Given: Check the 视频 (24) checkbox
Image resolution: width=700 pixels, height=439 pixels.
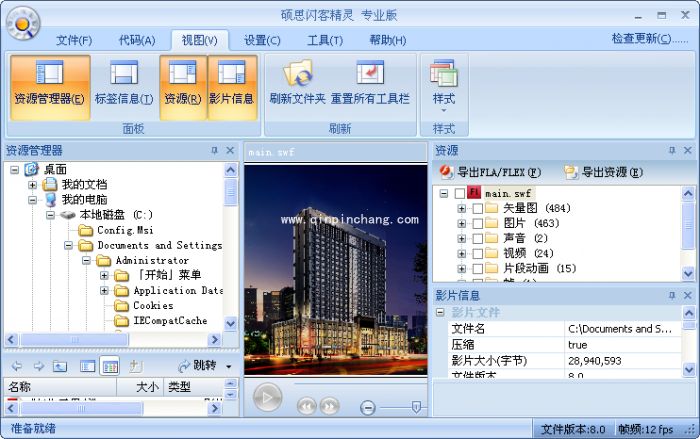Looking at the screenshot, I should 478,254.
